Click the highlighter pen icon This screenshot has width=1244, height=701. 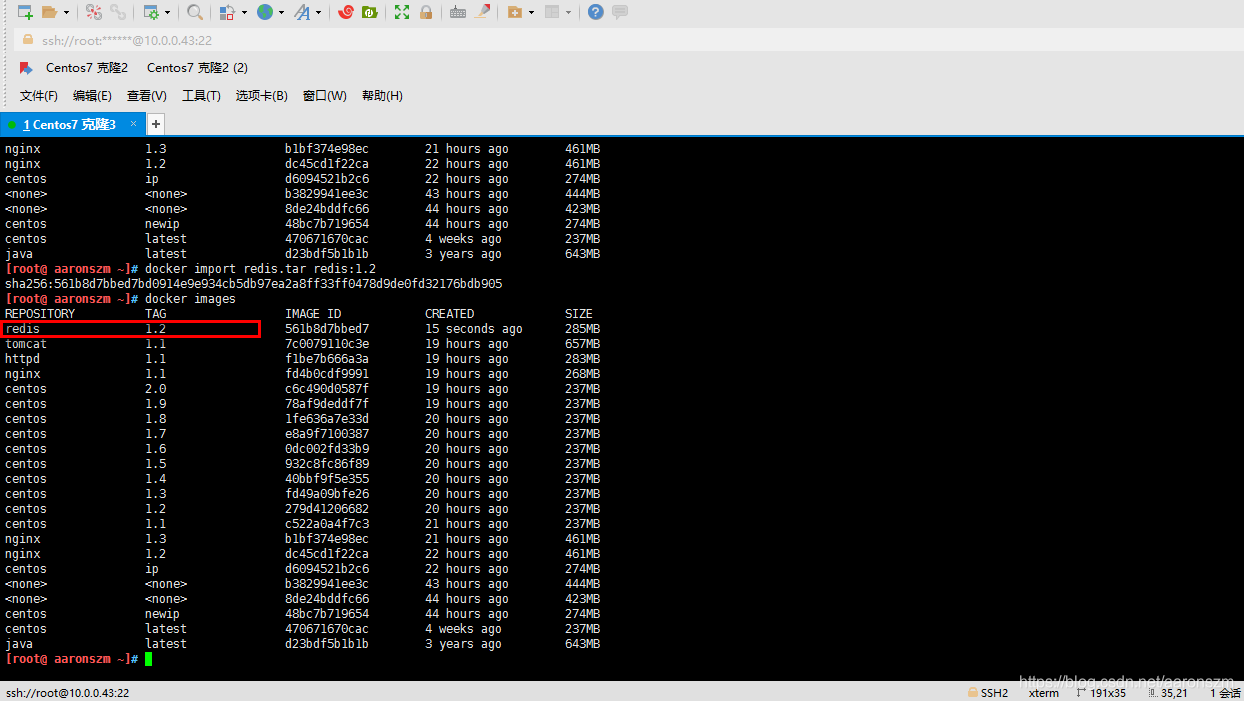[x=483, y=12]
